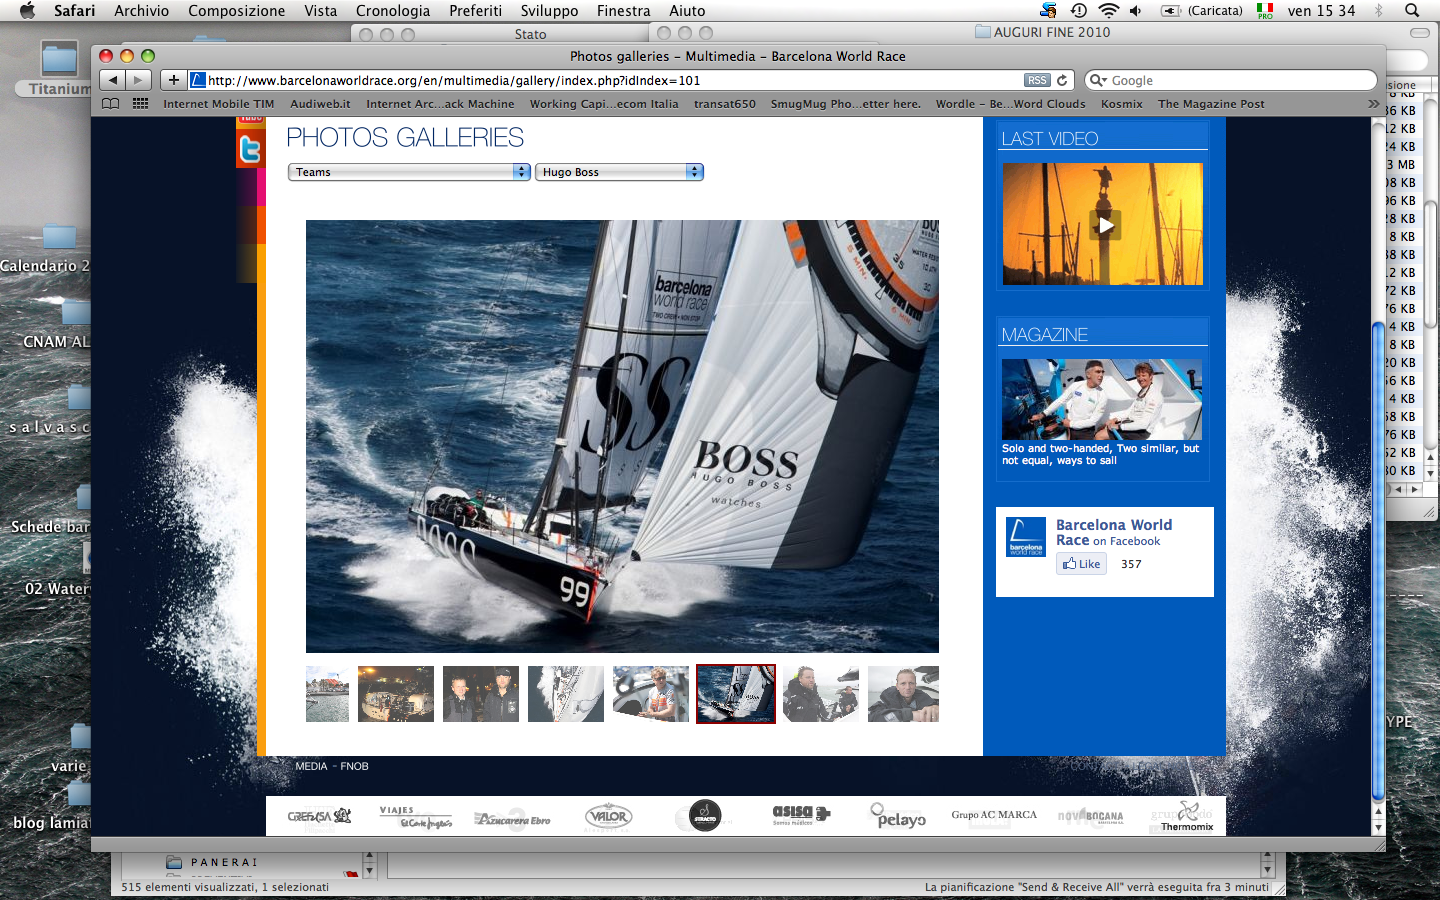Open Barcelona World Race Facebook link
Image resolution: width=1440 pixels, height=900 pixels.
pyautogui.click(x=1114, y=532)
